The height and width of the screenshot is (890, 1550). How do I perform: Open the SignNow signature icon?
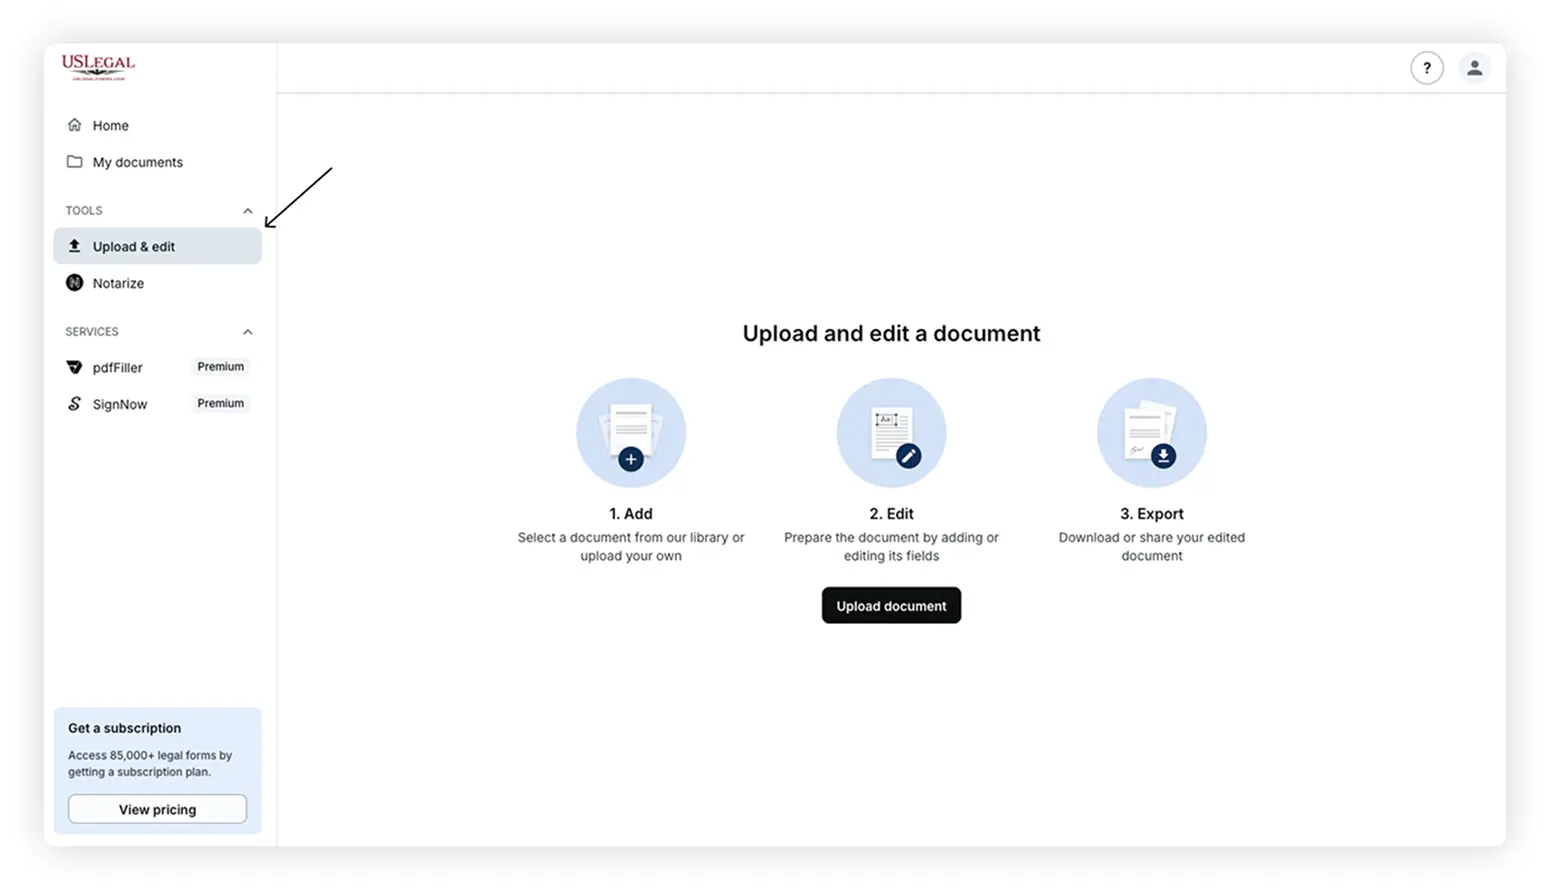(74, 403)
